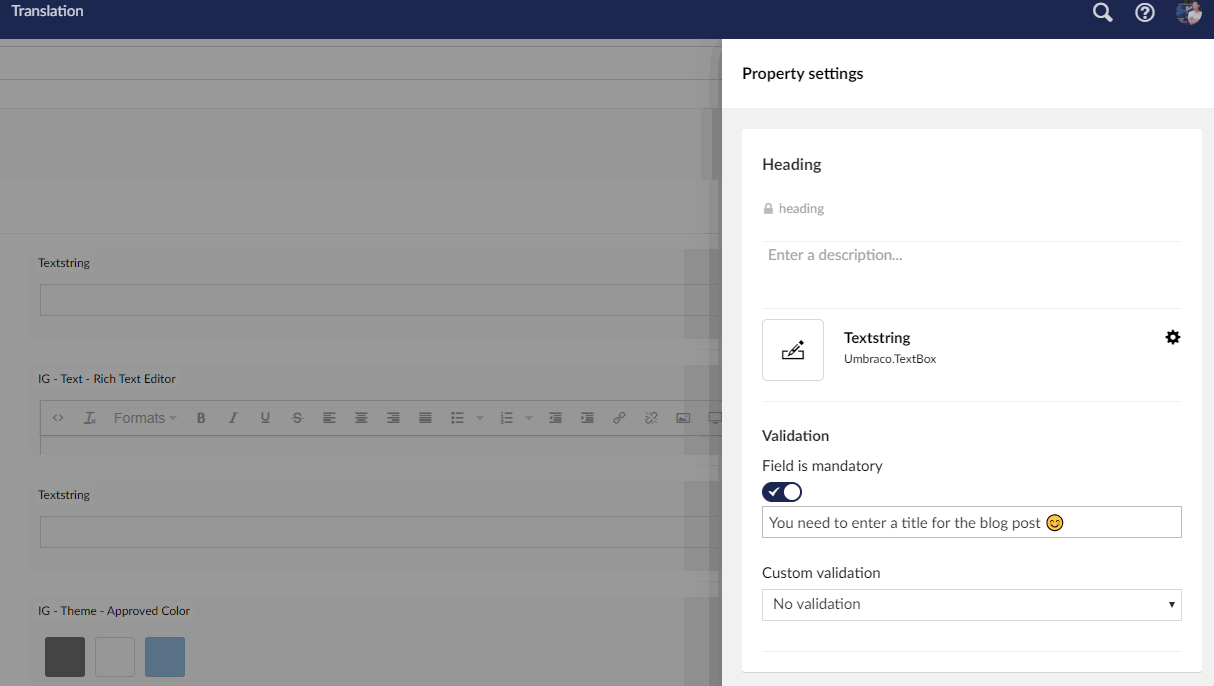This screenshot has width=1214, height=686.
Task: Open the Custom validation dropdown
Action: [972, 604]
